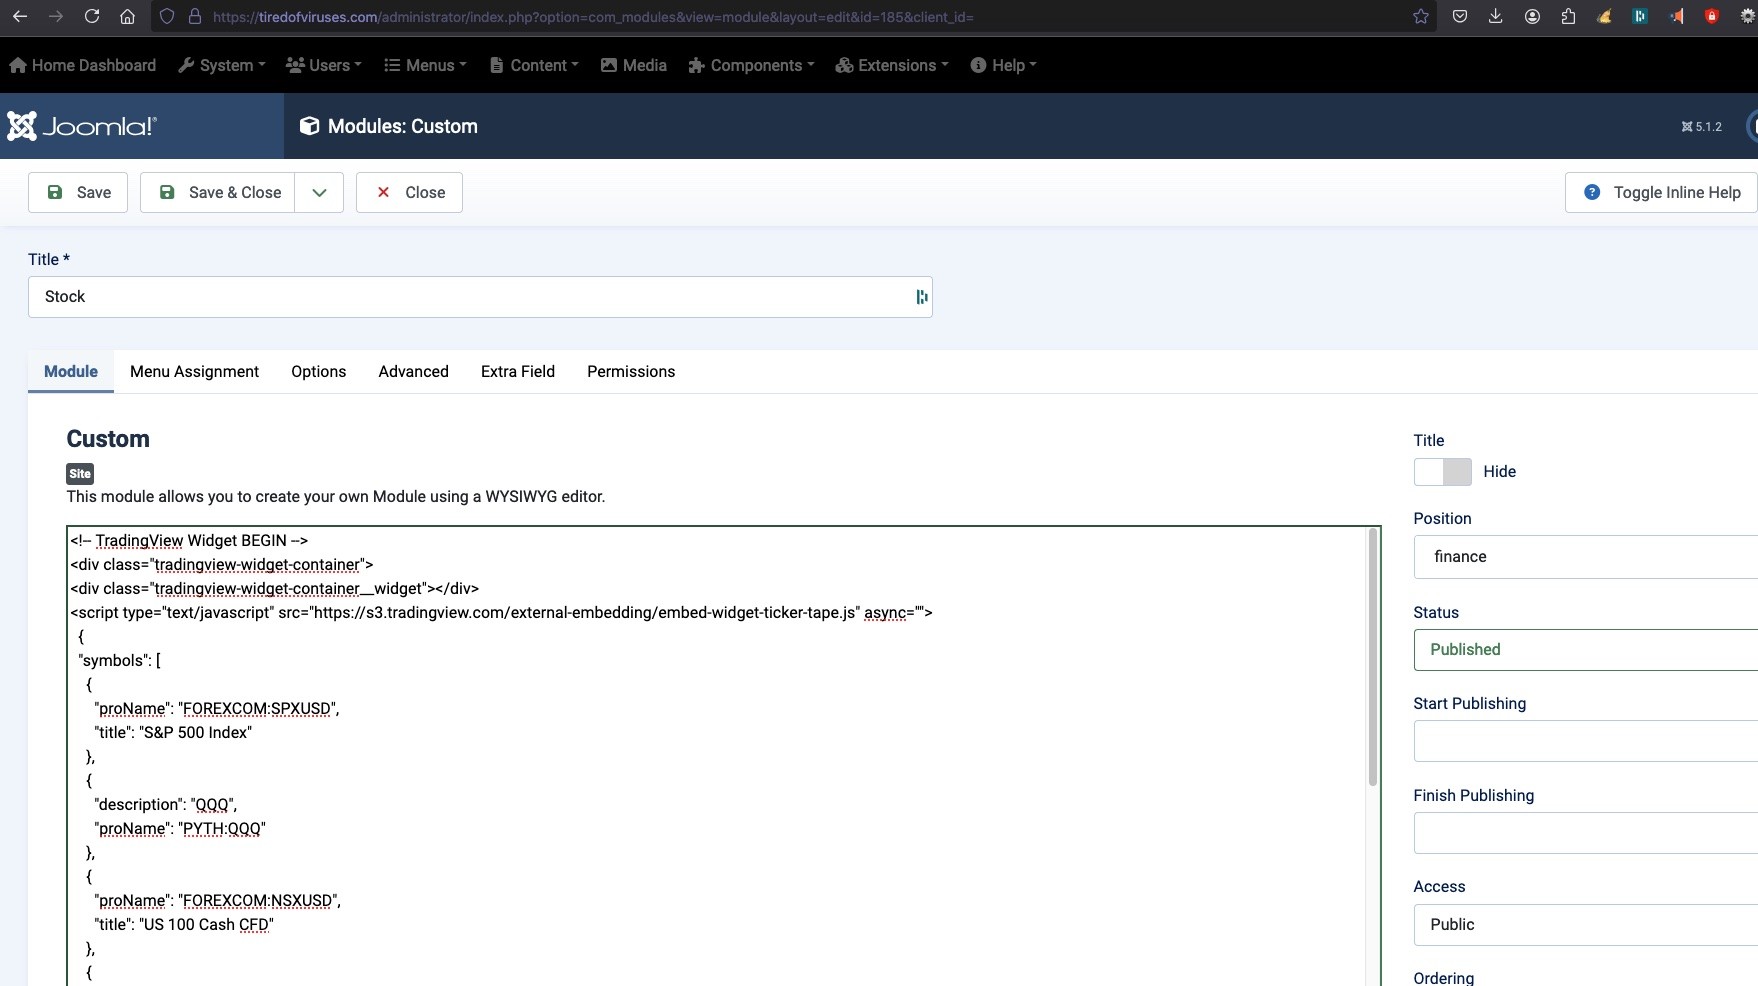Expand the Save & Close options chevron

coord(319,193)
